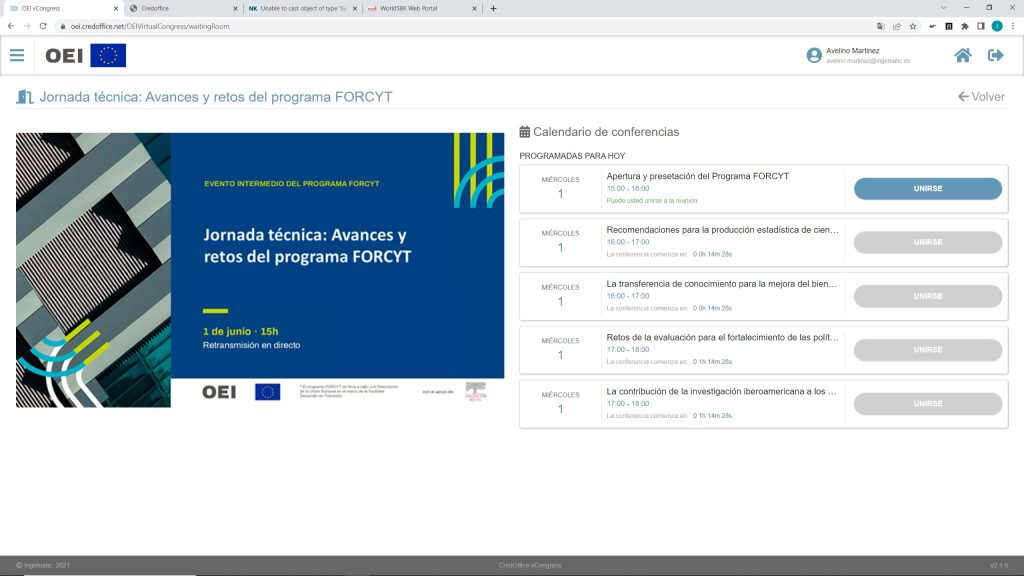This screenshot has width=1024, height=576.
Task: Click the Volver back link
Action: (x=981, y=97)
